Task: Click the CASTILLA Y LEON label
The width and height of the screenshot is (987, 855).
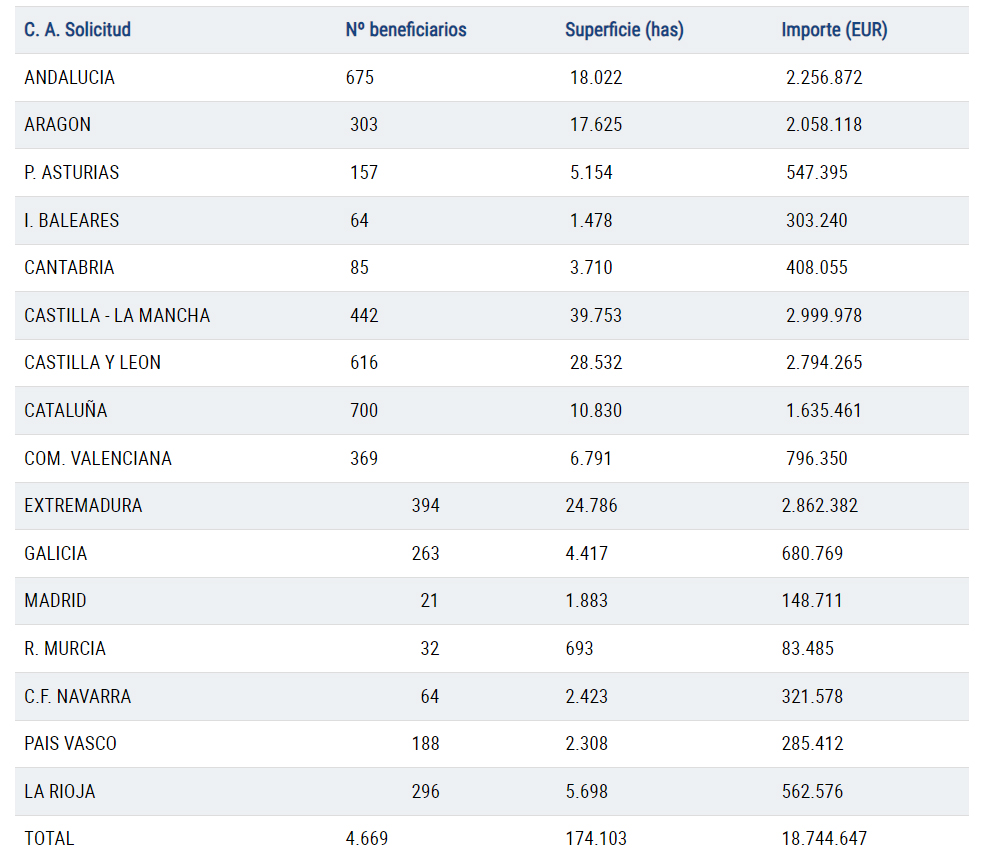Action: pyautogui.click(x=92, y=363)
